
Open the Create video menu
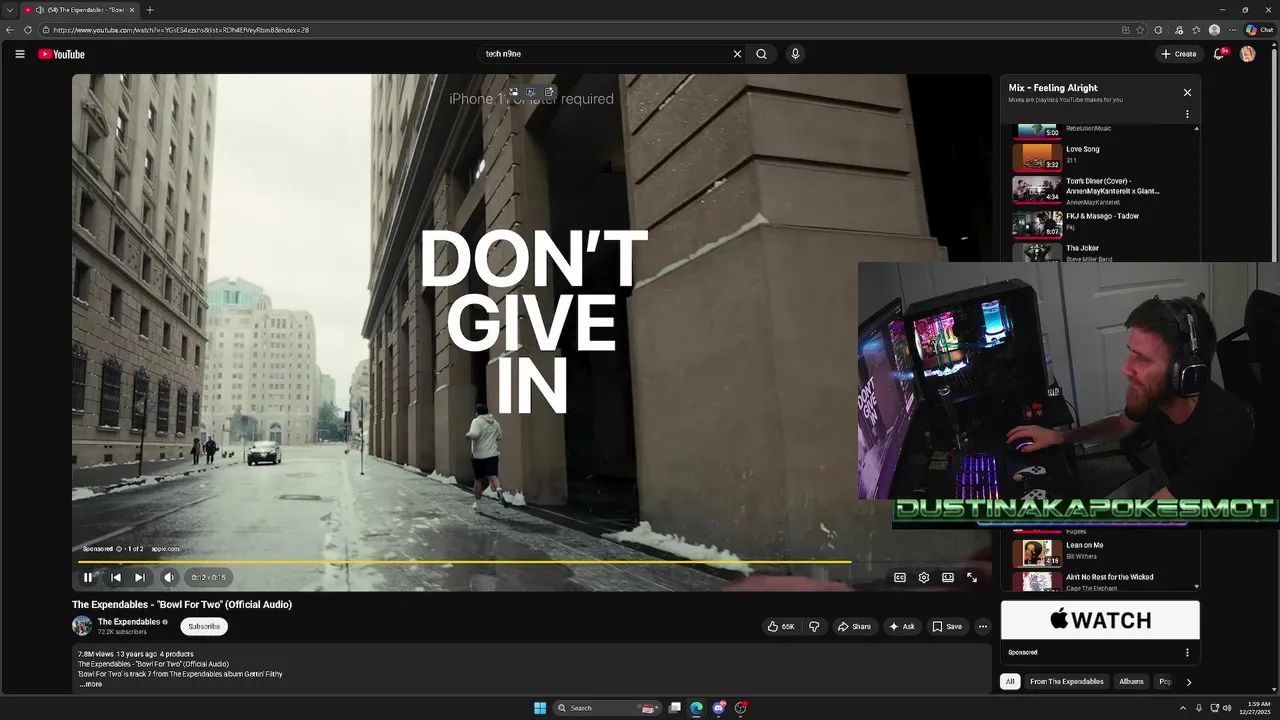1179,54
